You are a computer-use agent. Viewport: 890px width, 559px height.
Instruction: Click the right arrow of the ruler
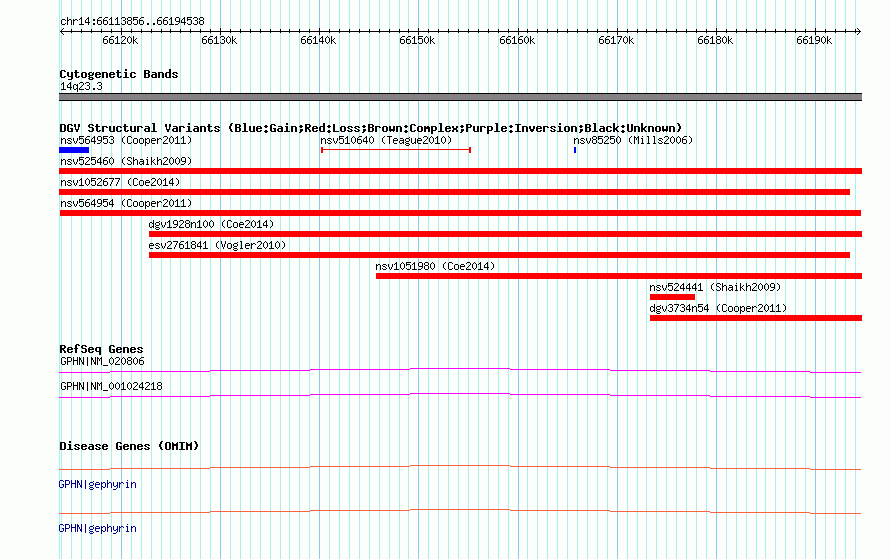(x=858, y=31)
